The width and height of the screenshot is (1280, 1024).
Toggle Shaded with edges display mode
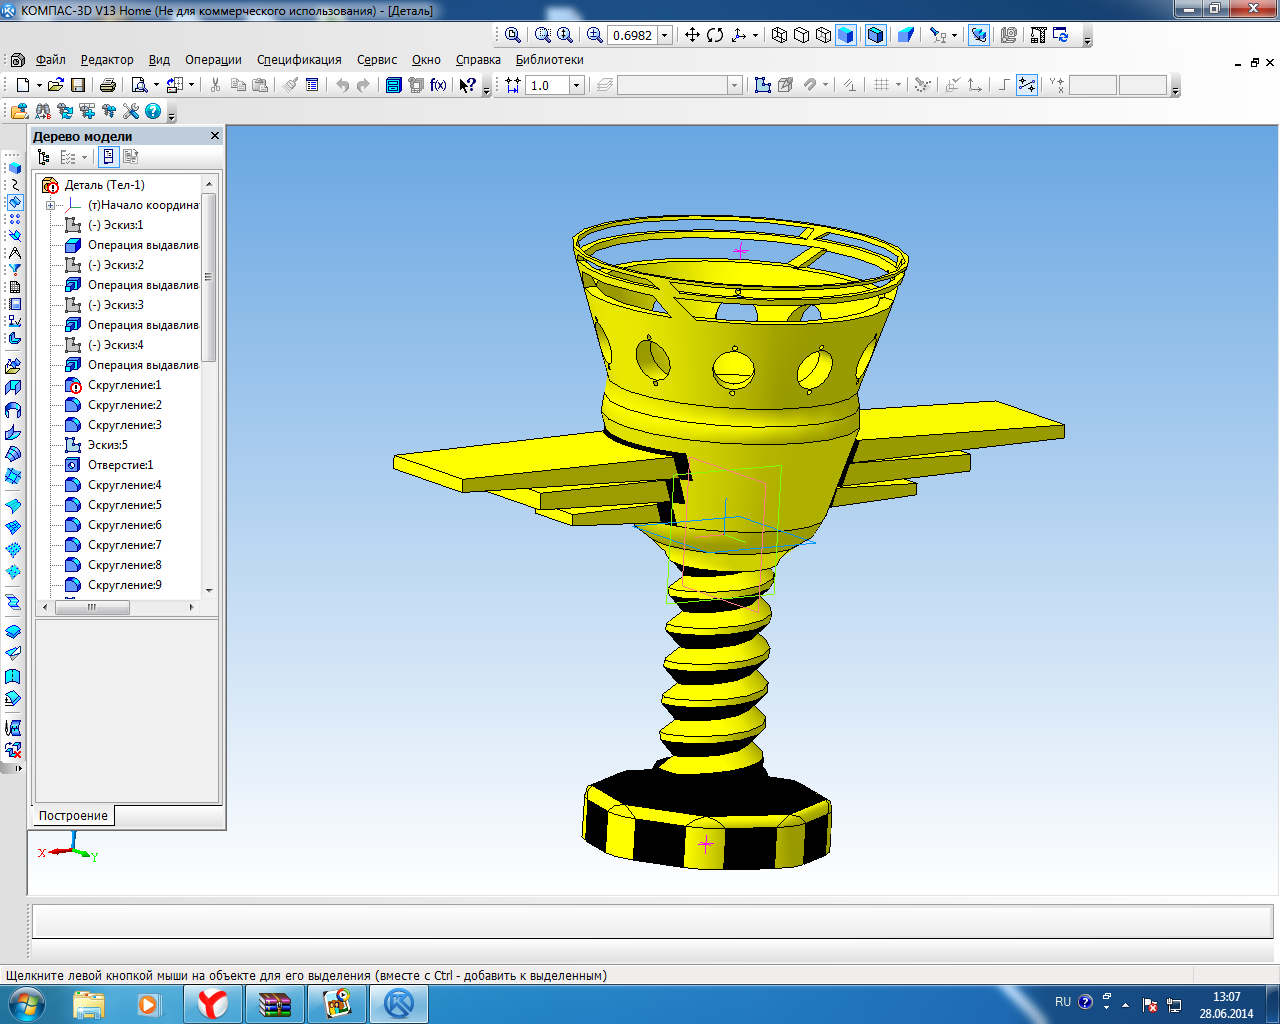[x=876, y=35]
